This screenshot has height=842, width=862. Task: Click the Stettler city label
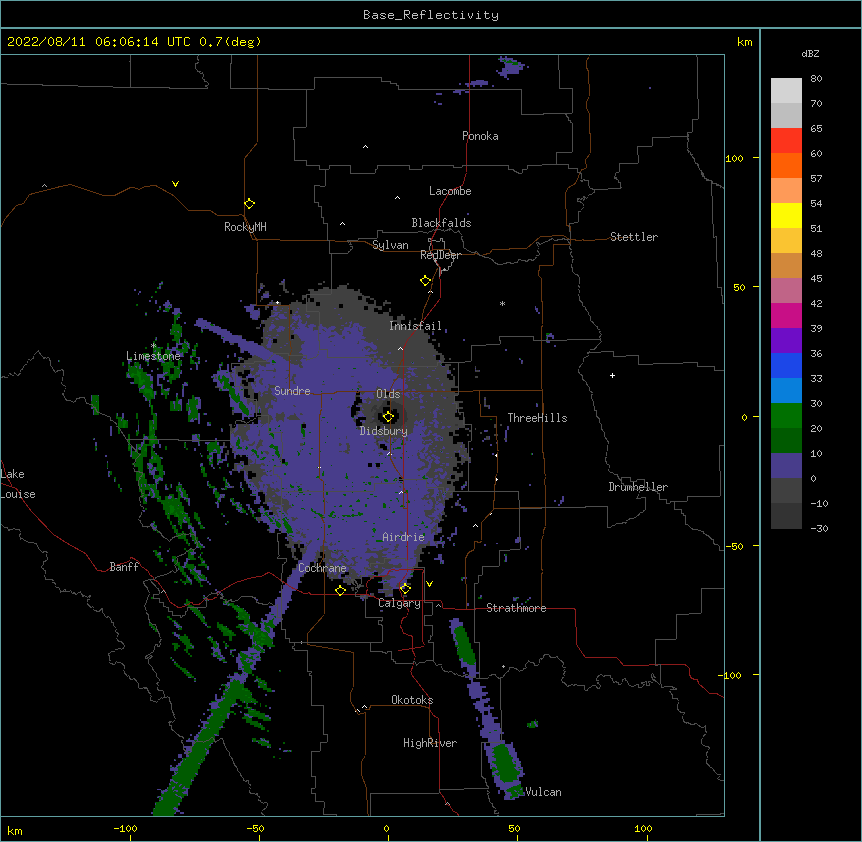[x=634, y=237]
